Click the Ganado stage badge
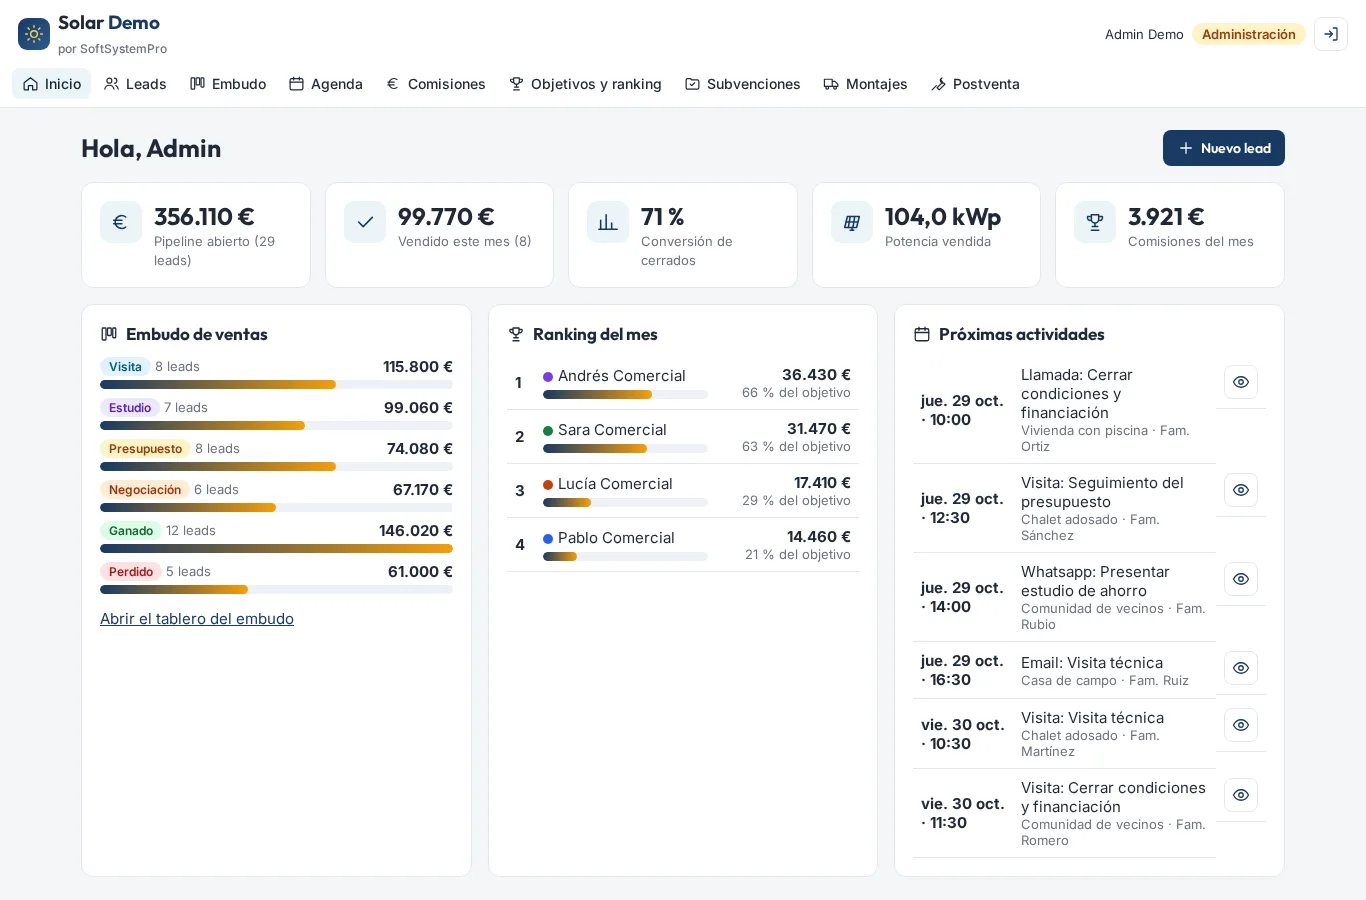This screenshot has height=900, width=1366. point(131,531)
